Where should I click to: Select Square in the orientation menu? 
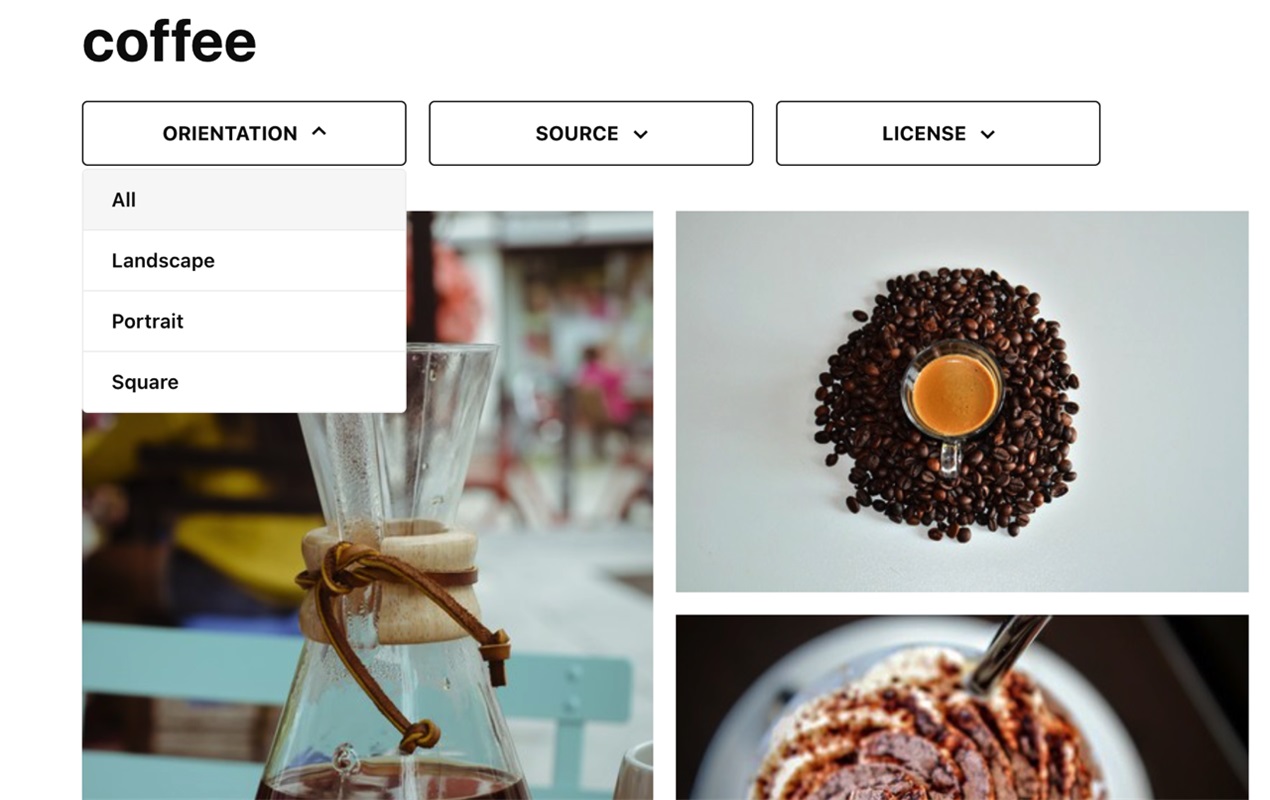244,382
